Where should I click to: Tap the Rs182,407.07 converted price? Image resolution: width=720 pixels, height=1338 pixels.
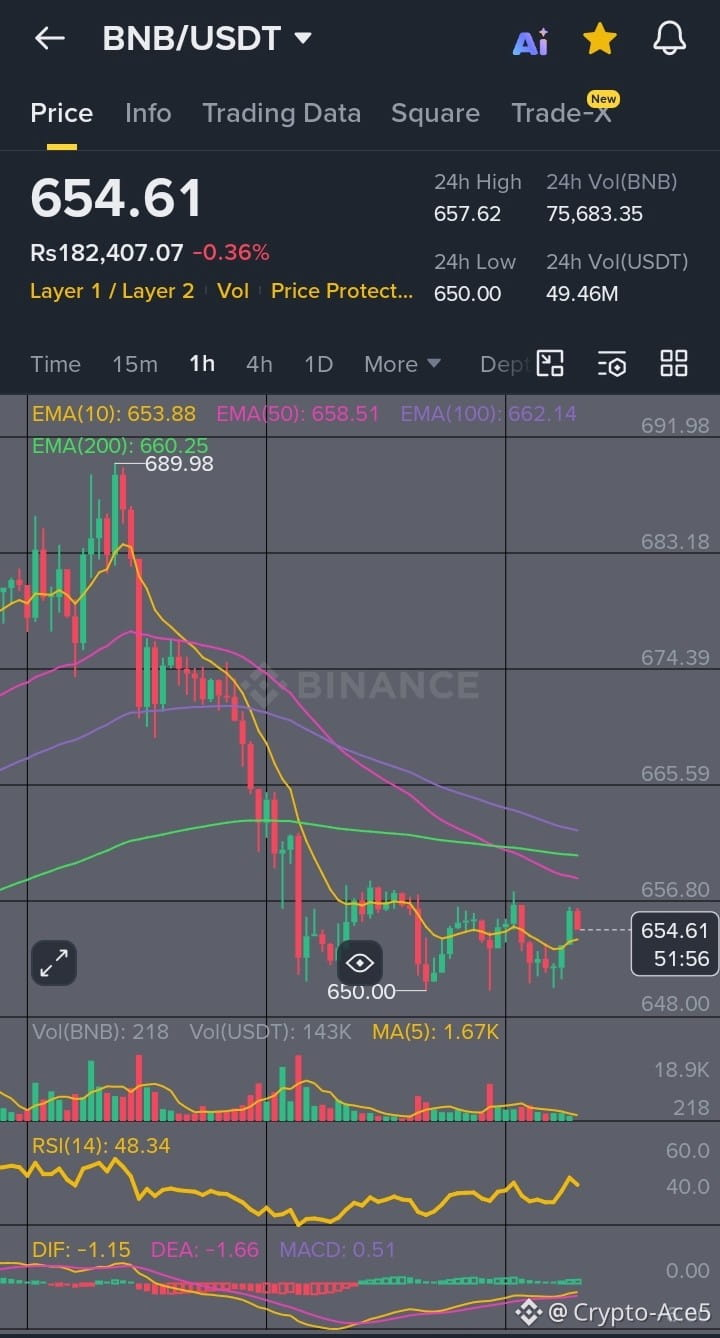tap(107, 252)
